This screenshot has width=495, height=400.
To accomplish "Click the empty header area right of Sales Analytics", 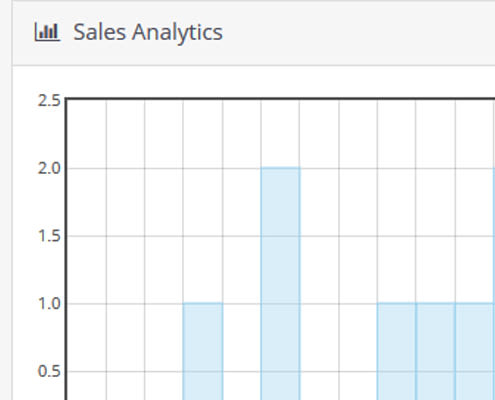I will (358, 33).
